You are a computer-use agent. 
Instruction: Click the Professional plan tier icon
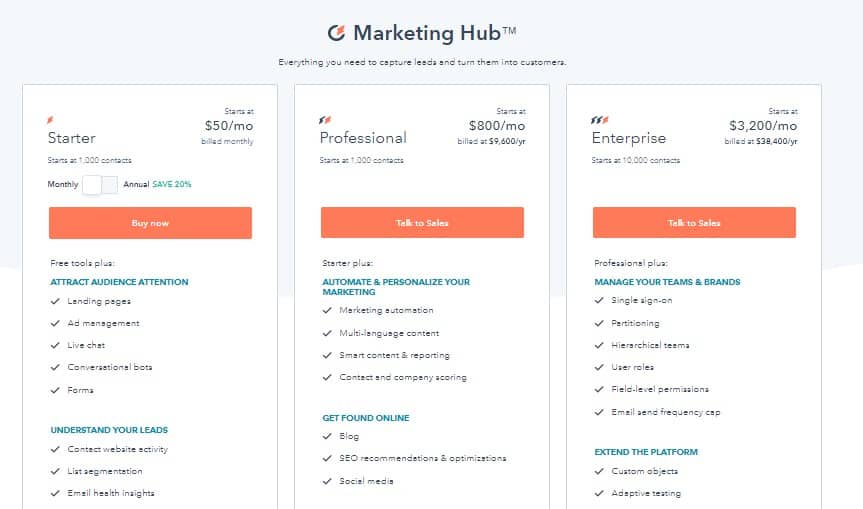324,120
